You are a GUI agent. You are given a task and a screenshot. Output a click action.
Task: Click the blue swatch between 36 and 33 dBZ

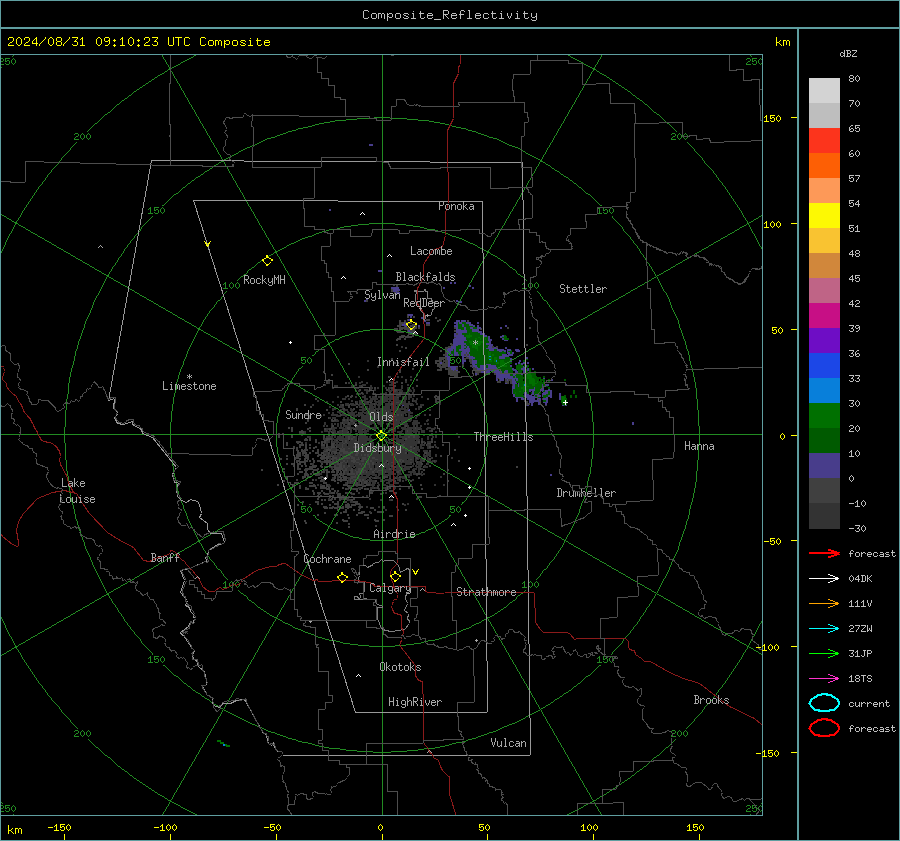click(824, 366)
